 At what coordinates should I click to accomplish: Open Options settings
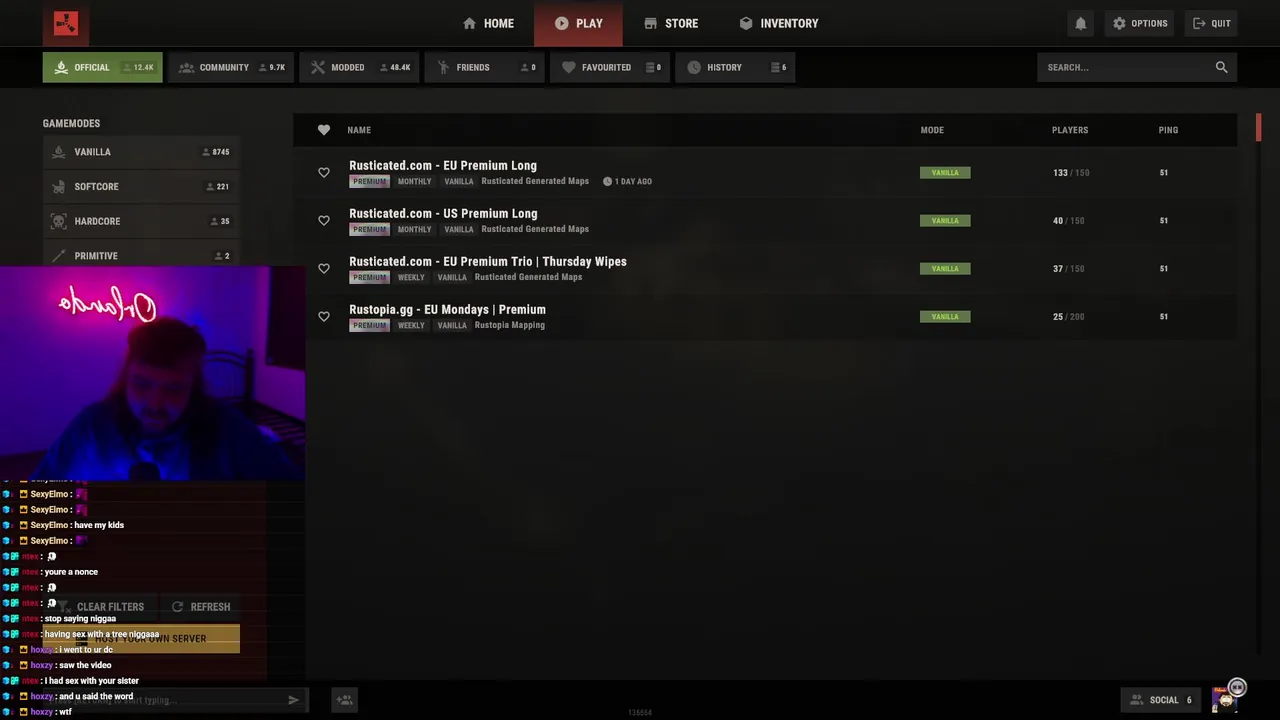[1140, 23]
